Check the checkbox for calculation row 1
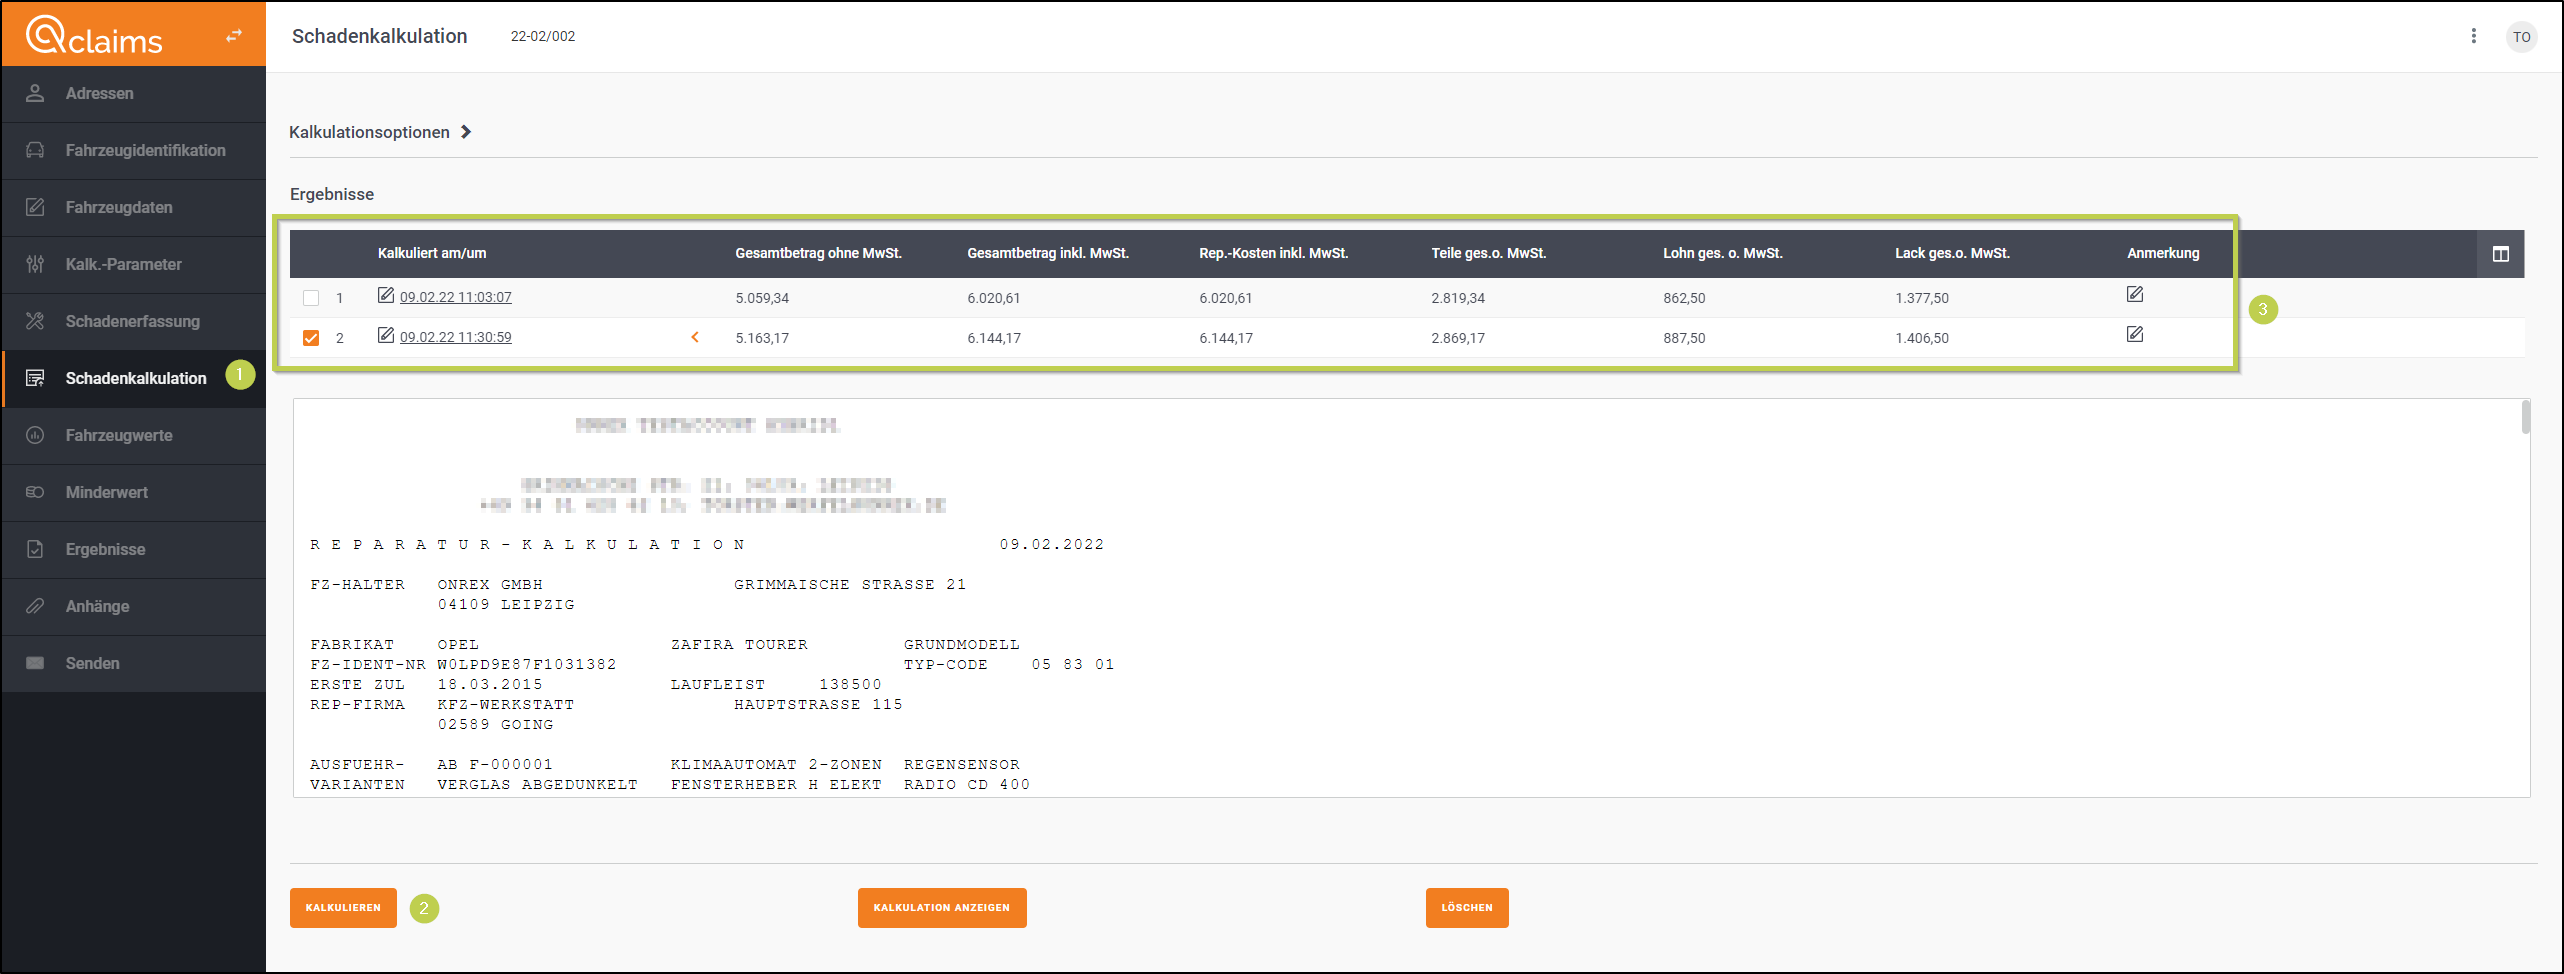Viewport: 2564px width, 974px height. [x=311, y=298]
